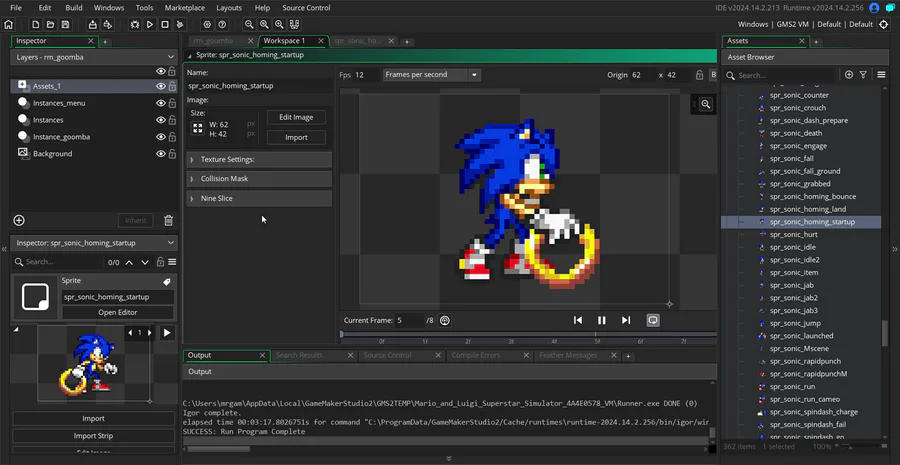Switch to the Feather Messages tab
Image resolution: width=900 pixels, height=465 pixels.
pos(568,355)
